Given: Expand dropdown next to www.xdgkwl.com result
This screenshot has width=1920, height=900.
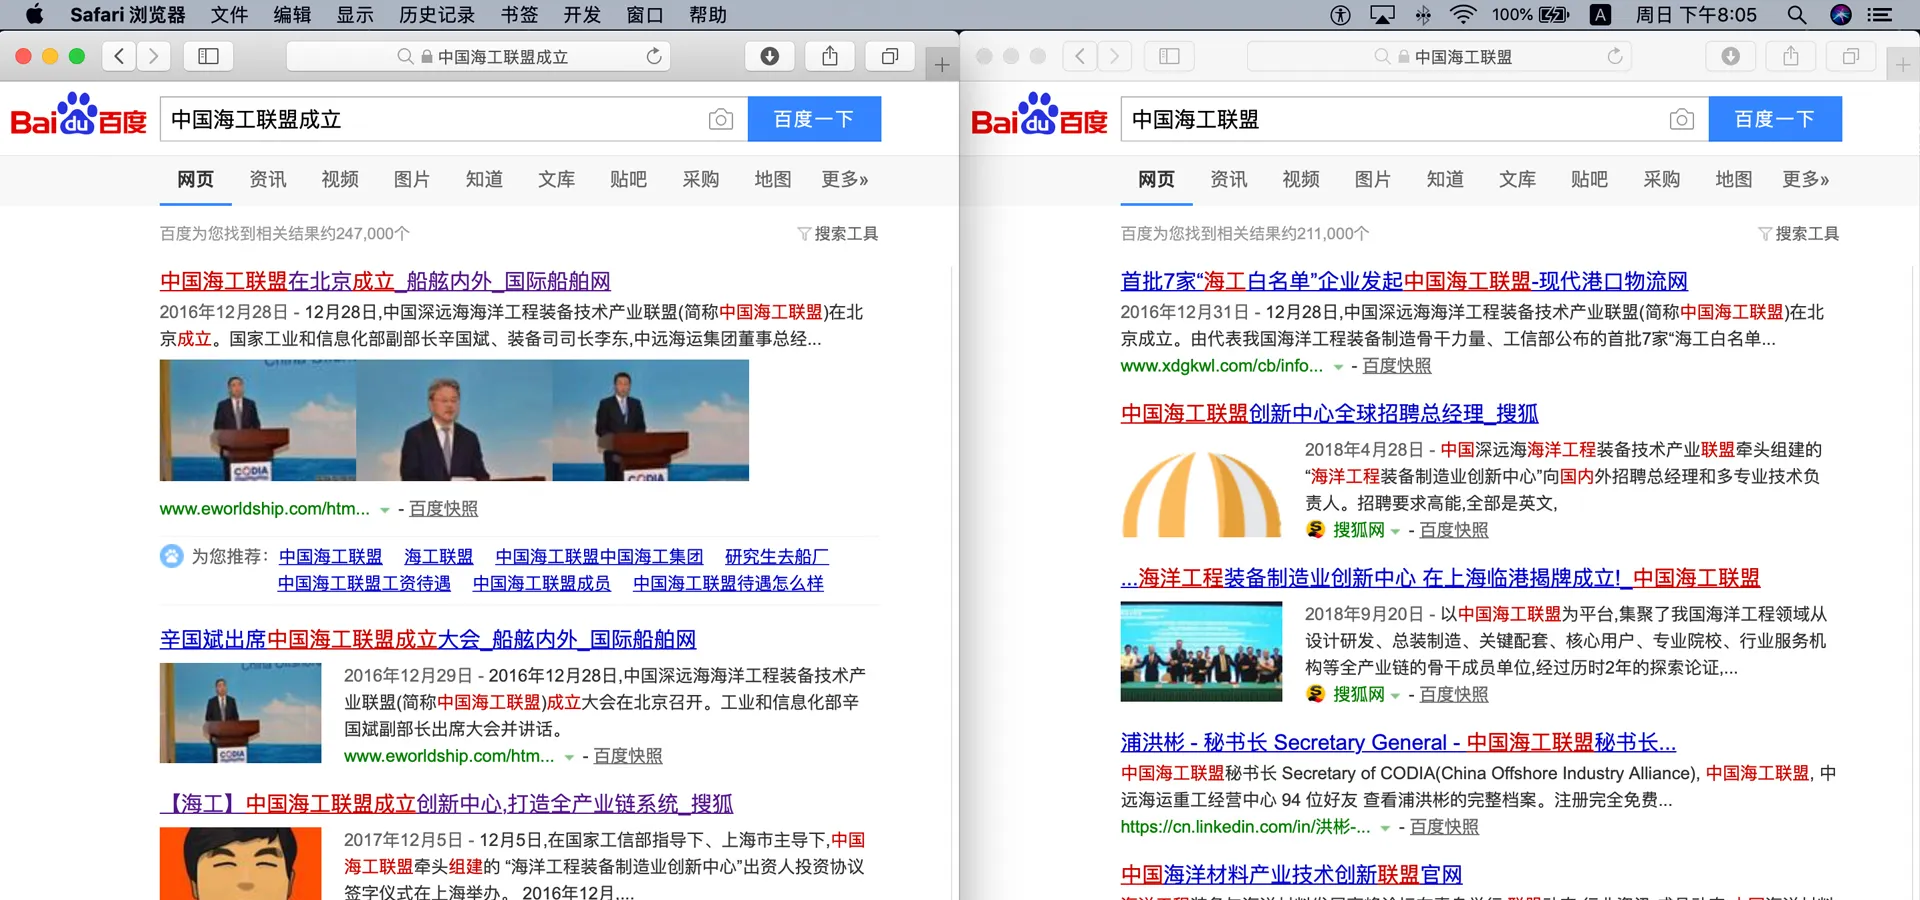Looking at the screenshot, I should [x=1338, y=367].
